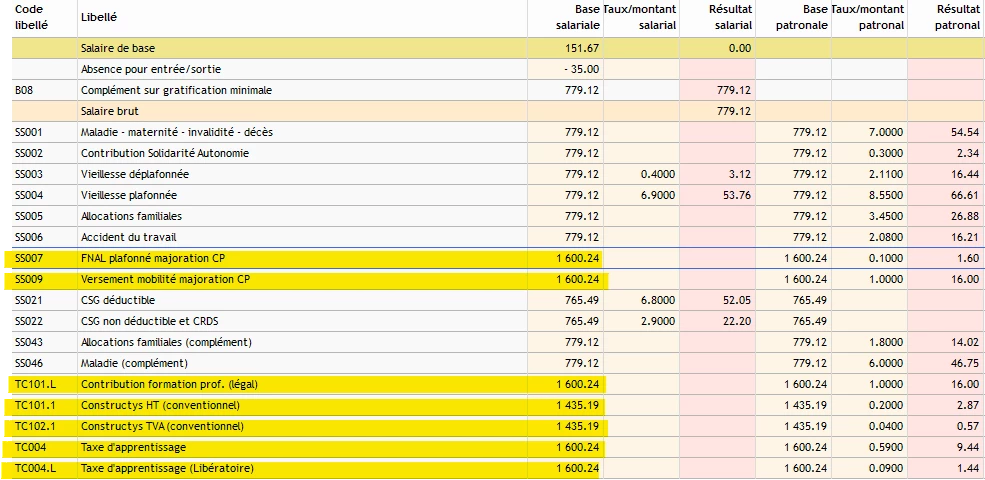Image resolution: width=985 pixels, height=480 pixels.
Task: Click the Résultat patronal column header
Action: (x=957, y=17)
